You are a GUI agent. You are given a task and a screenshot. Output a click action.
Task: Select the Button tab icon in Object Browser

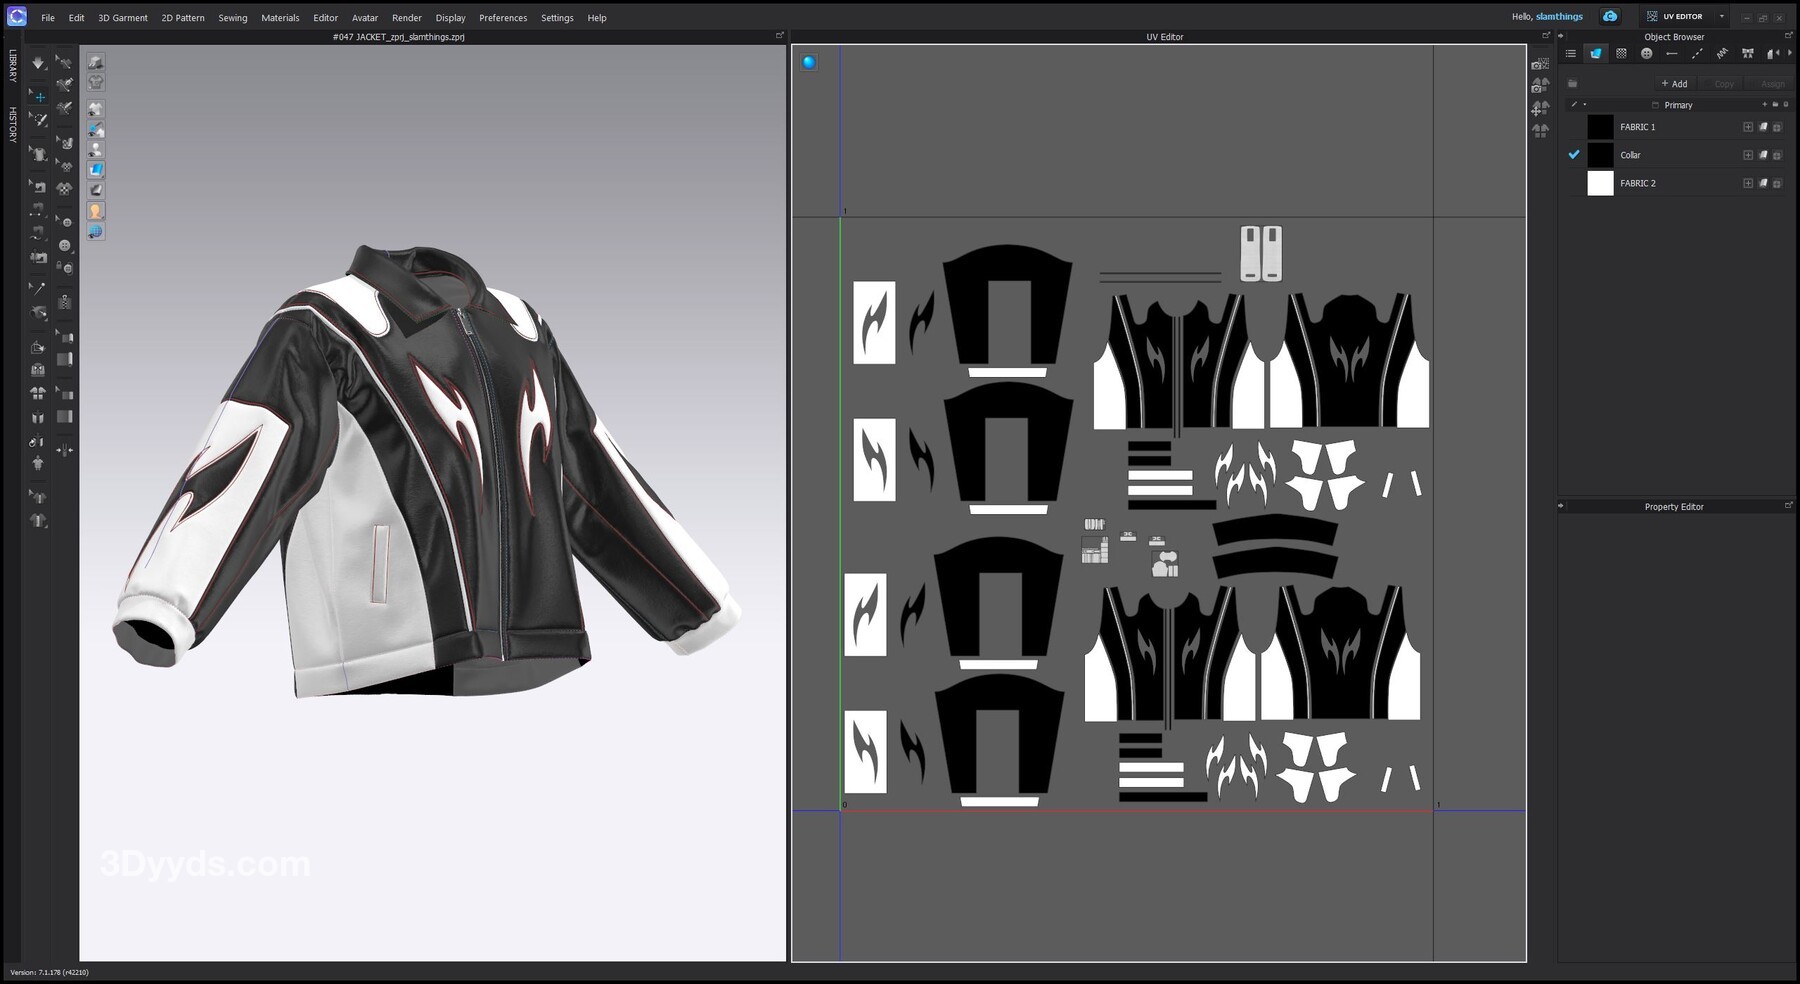pos(1646,54)
